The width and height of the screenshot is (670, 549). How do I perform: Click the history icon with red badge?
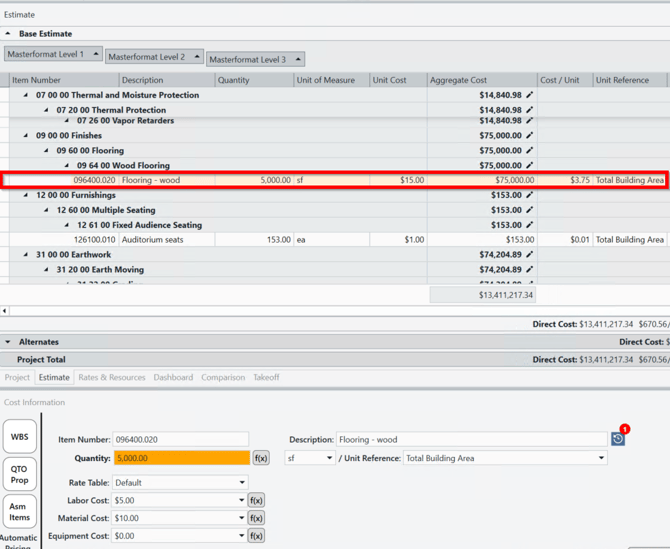tap(618, 438)
